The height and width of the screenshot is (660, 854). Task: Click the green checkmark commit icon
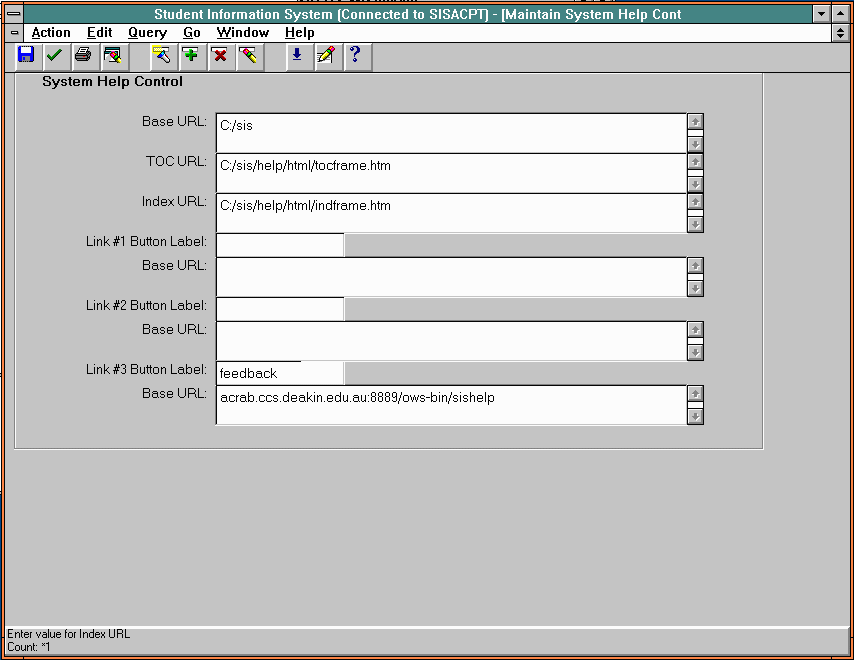click(54, 56)
